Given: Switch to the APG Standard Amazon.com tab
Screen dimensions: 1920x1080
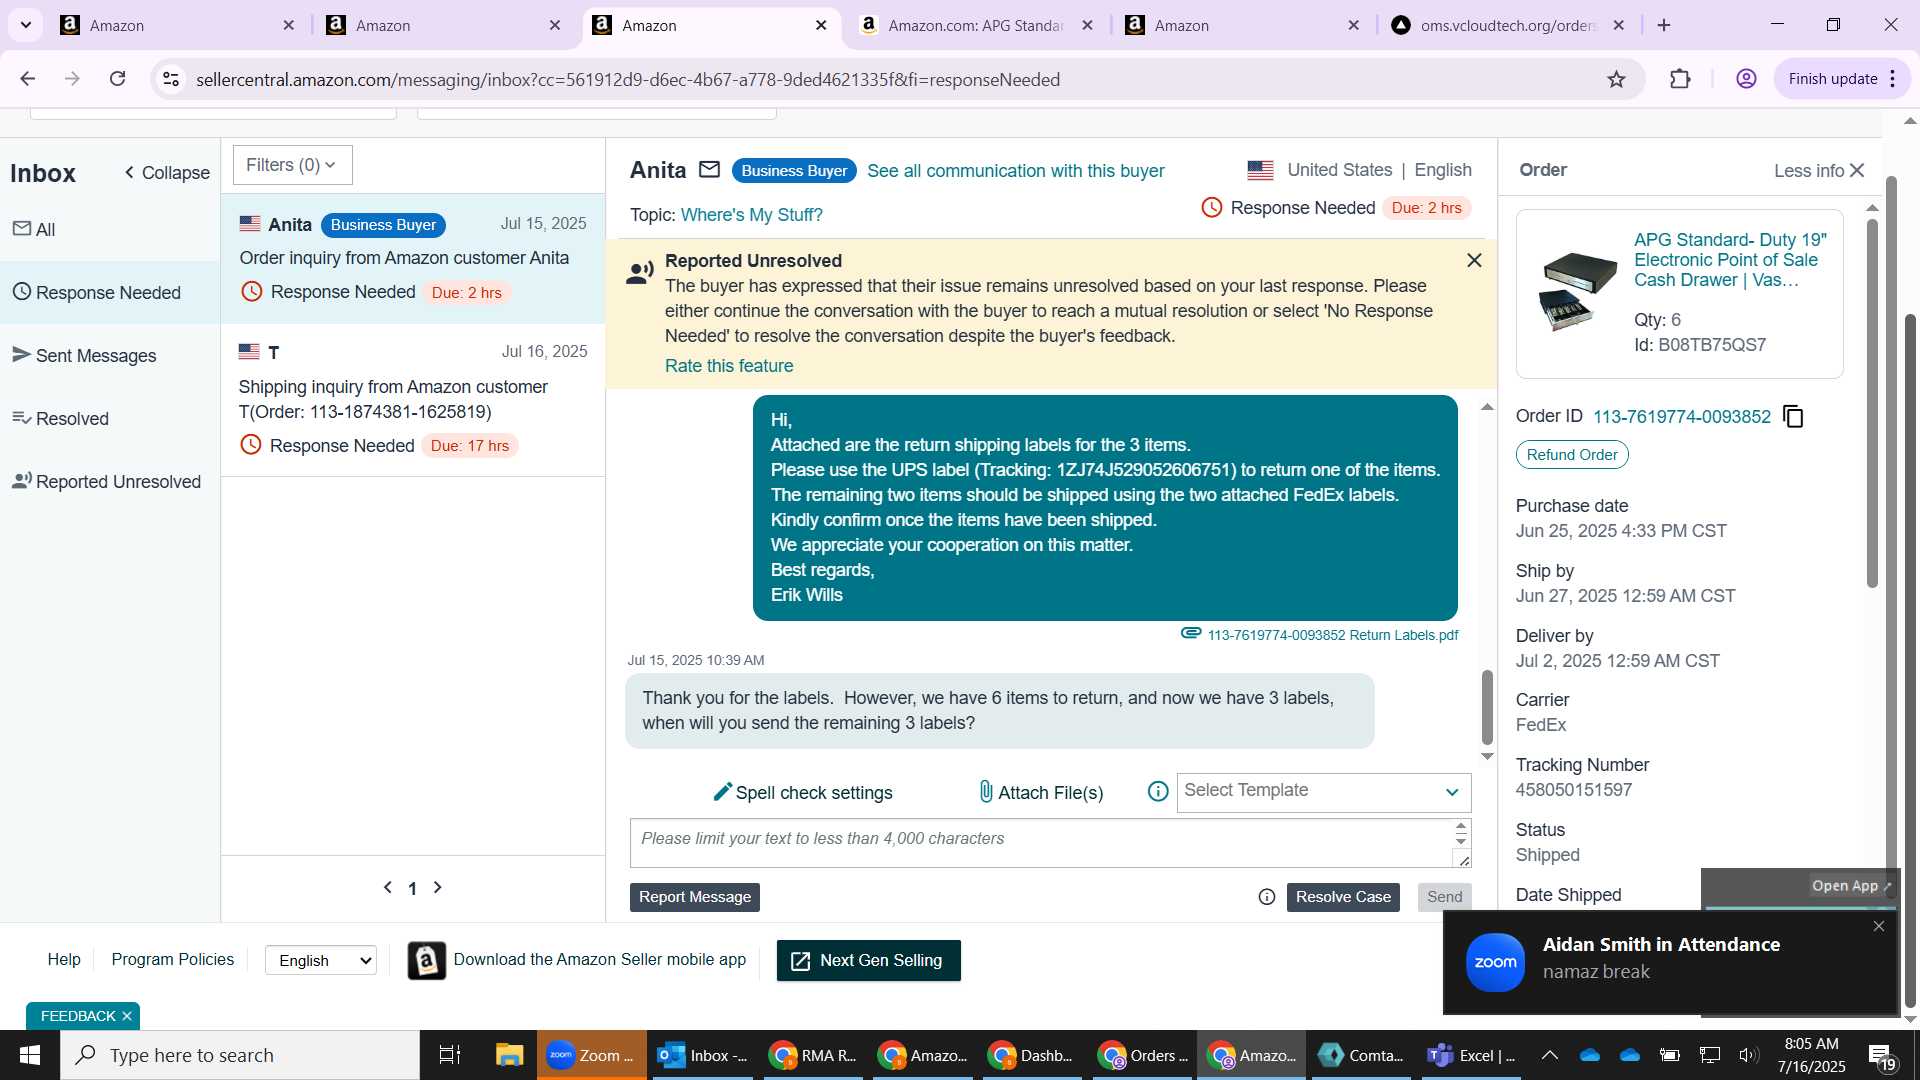Looking at the screenshot, I should 974,25.
